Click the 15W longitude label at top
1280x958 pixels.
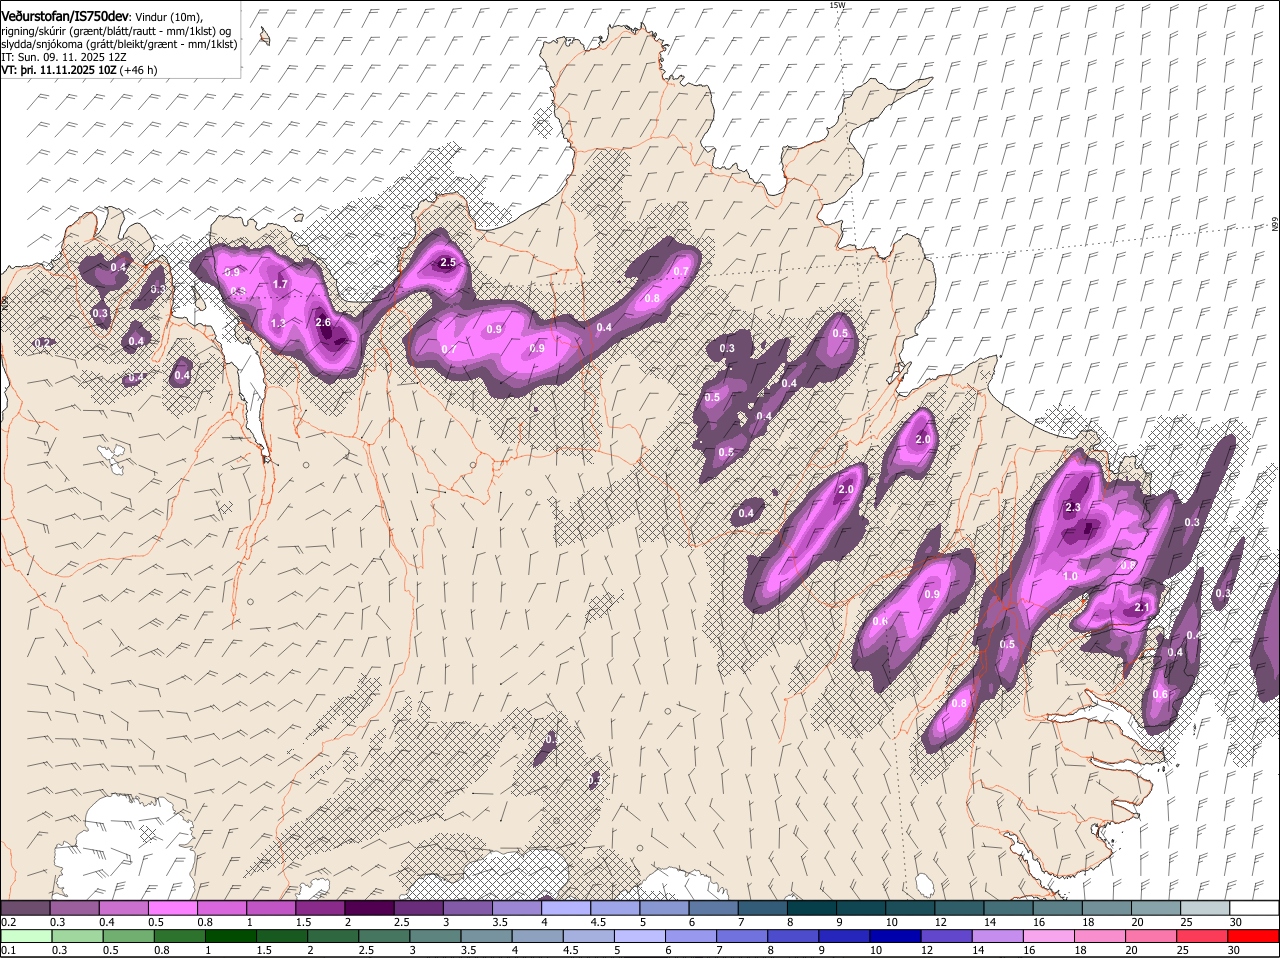coord(837,5)
